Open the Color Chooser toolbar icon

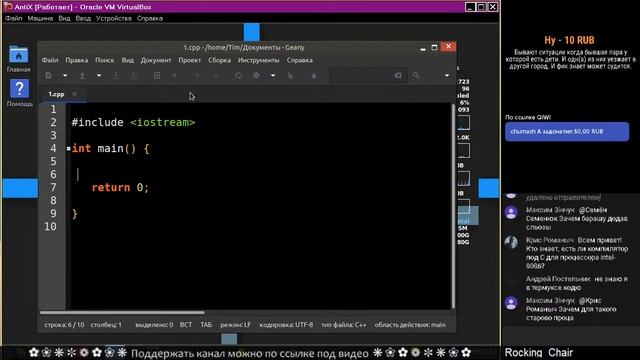[x=313, y=76]
